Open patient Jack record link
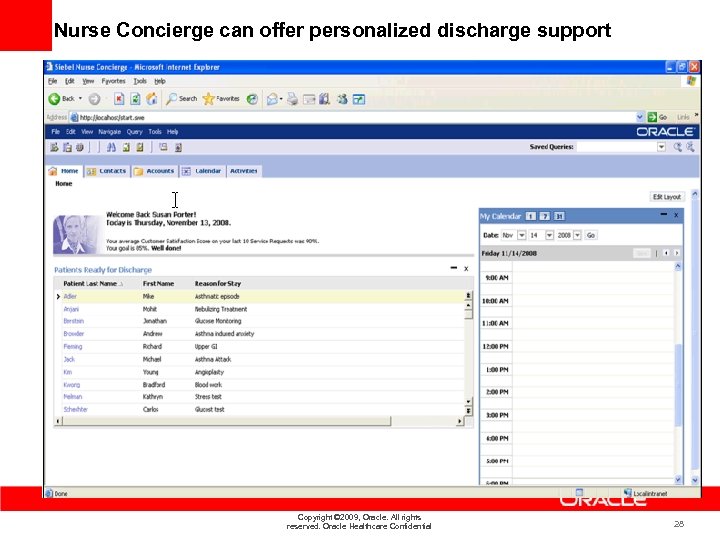 69,360
